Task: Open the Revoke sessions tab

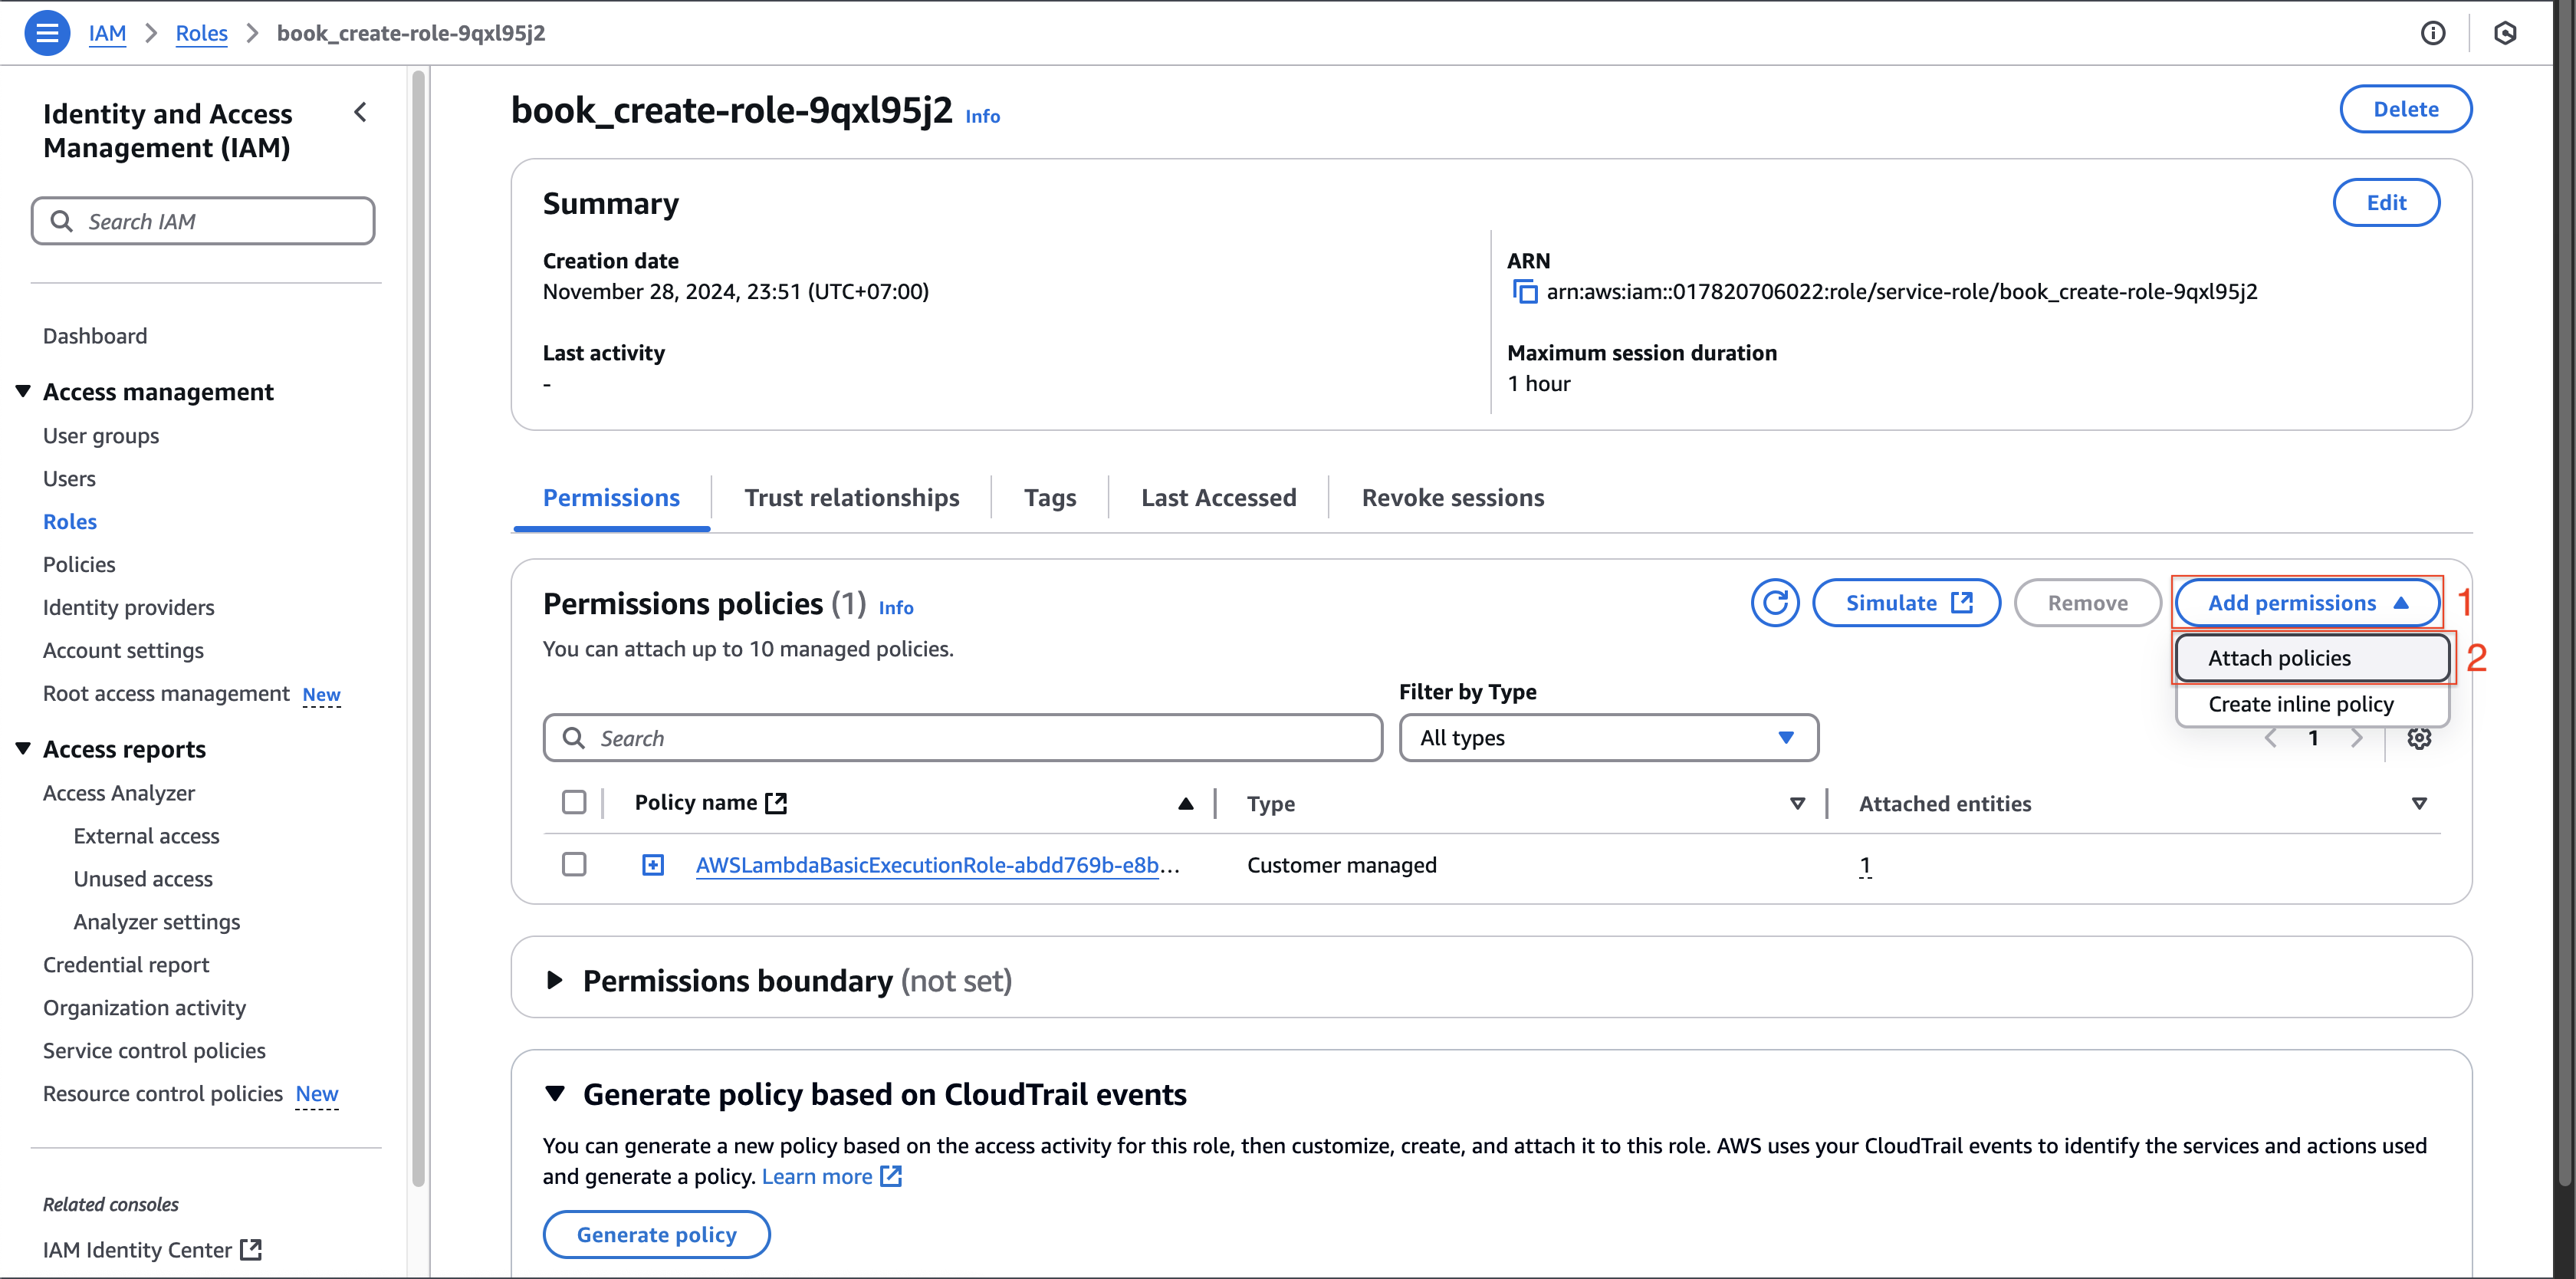Action: coord(1452,498)
